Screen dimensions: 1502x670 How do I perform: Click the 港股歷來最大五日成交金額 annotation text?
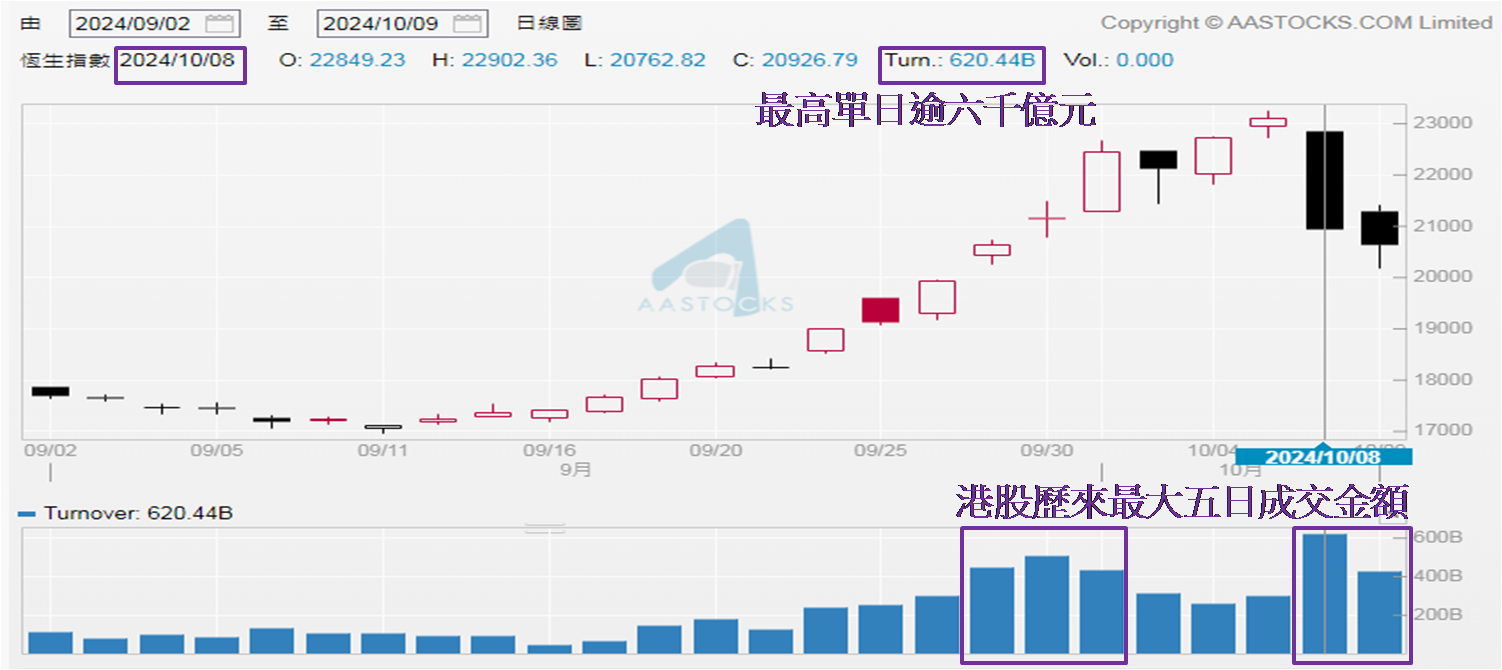tap(1182, 500)
